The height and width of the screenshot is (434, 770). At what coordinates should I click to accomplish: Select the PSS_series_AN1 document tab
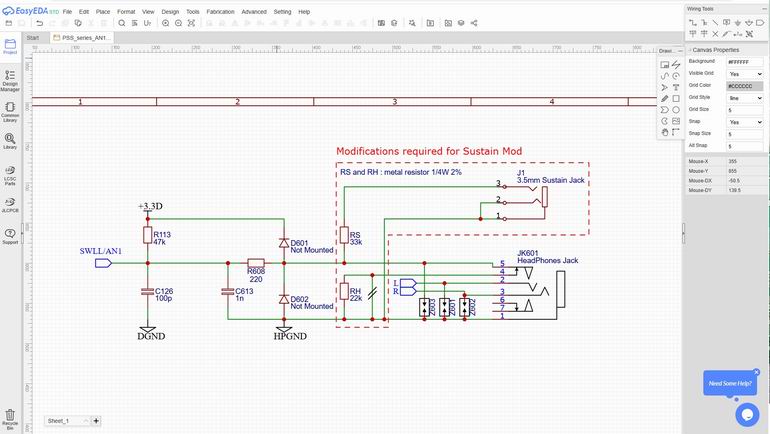82,38
